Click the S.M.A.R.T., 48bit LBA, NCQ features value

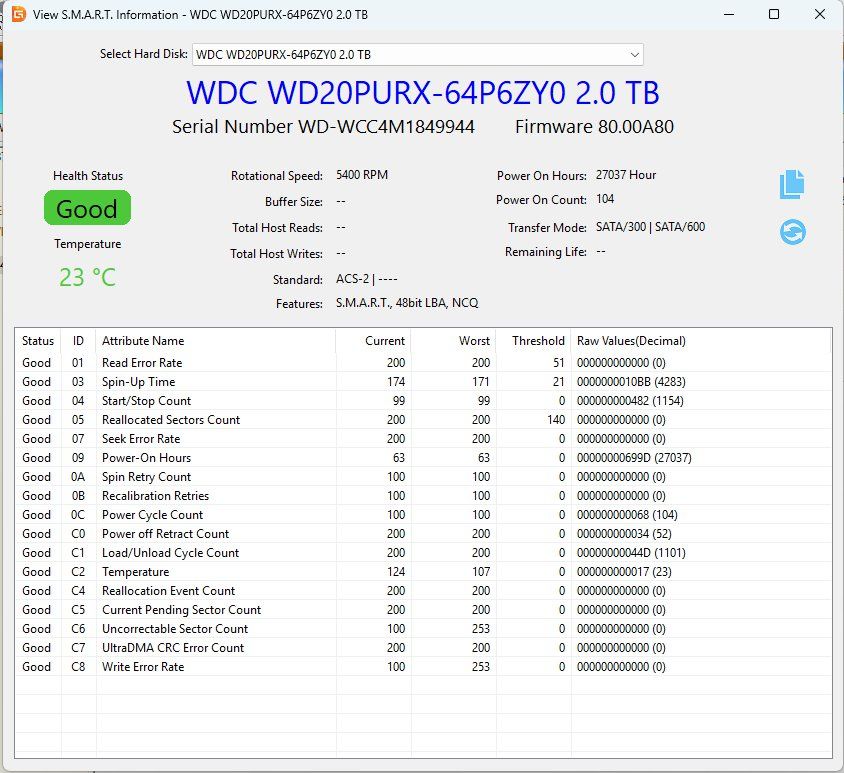coord(407,303)
